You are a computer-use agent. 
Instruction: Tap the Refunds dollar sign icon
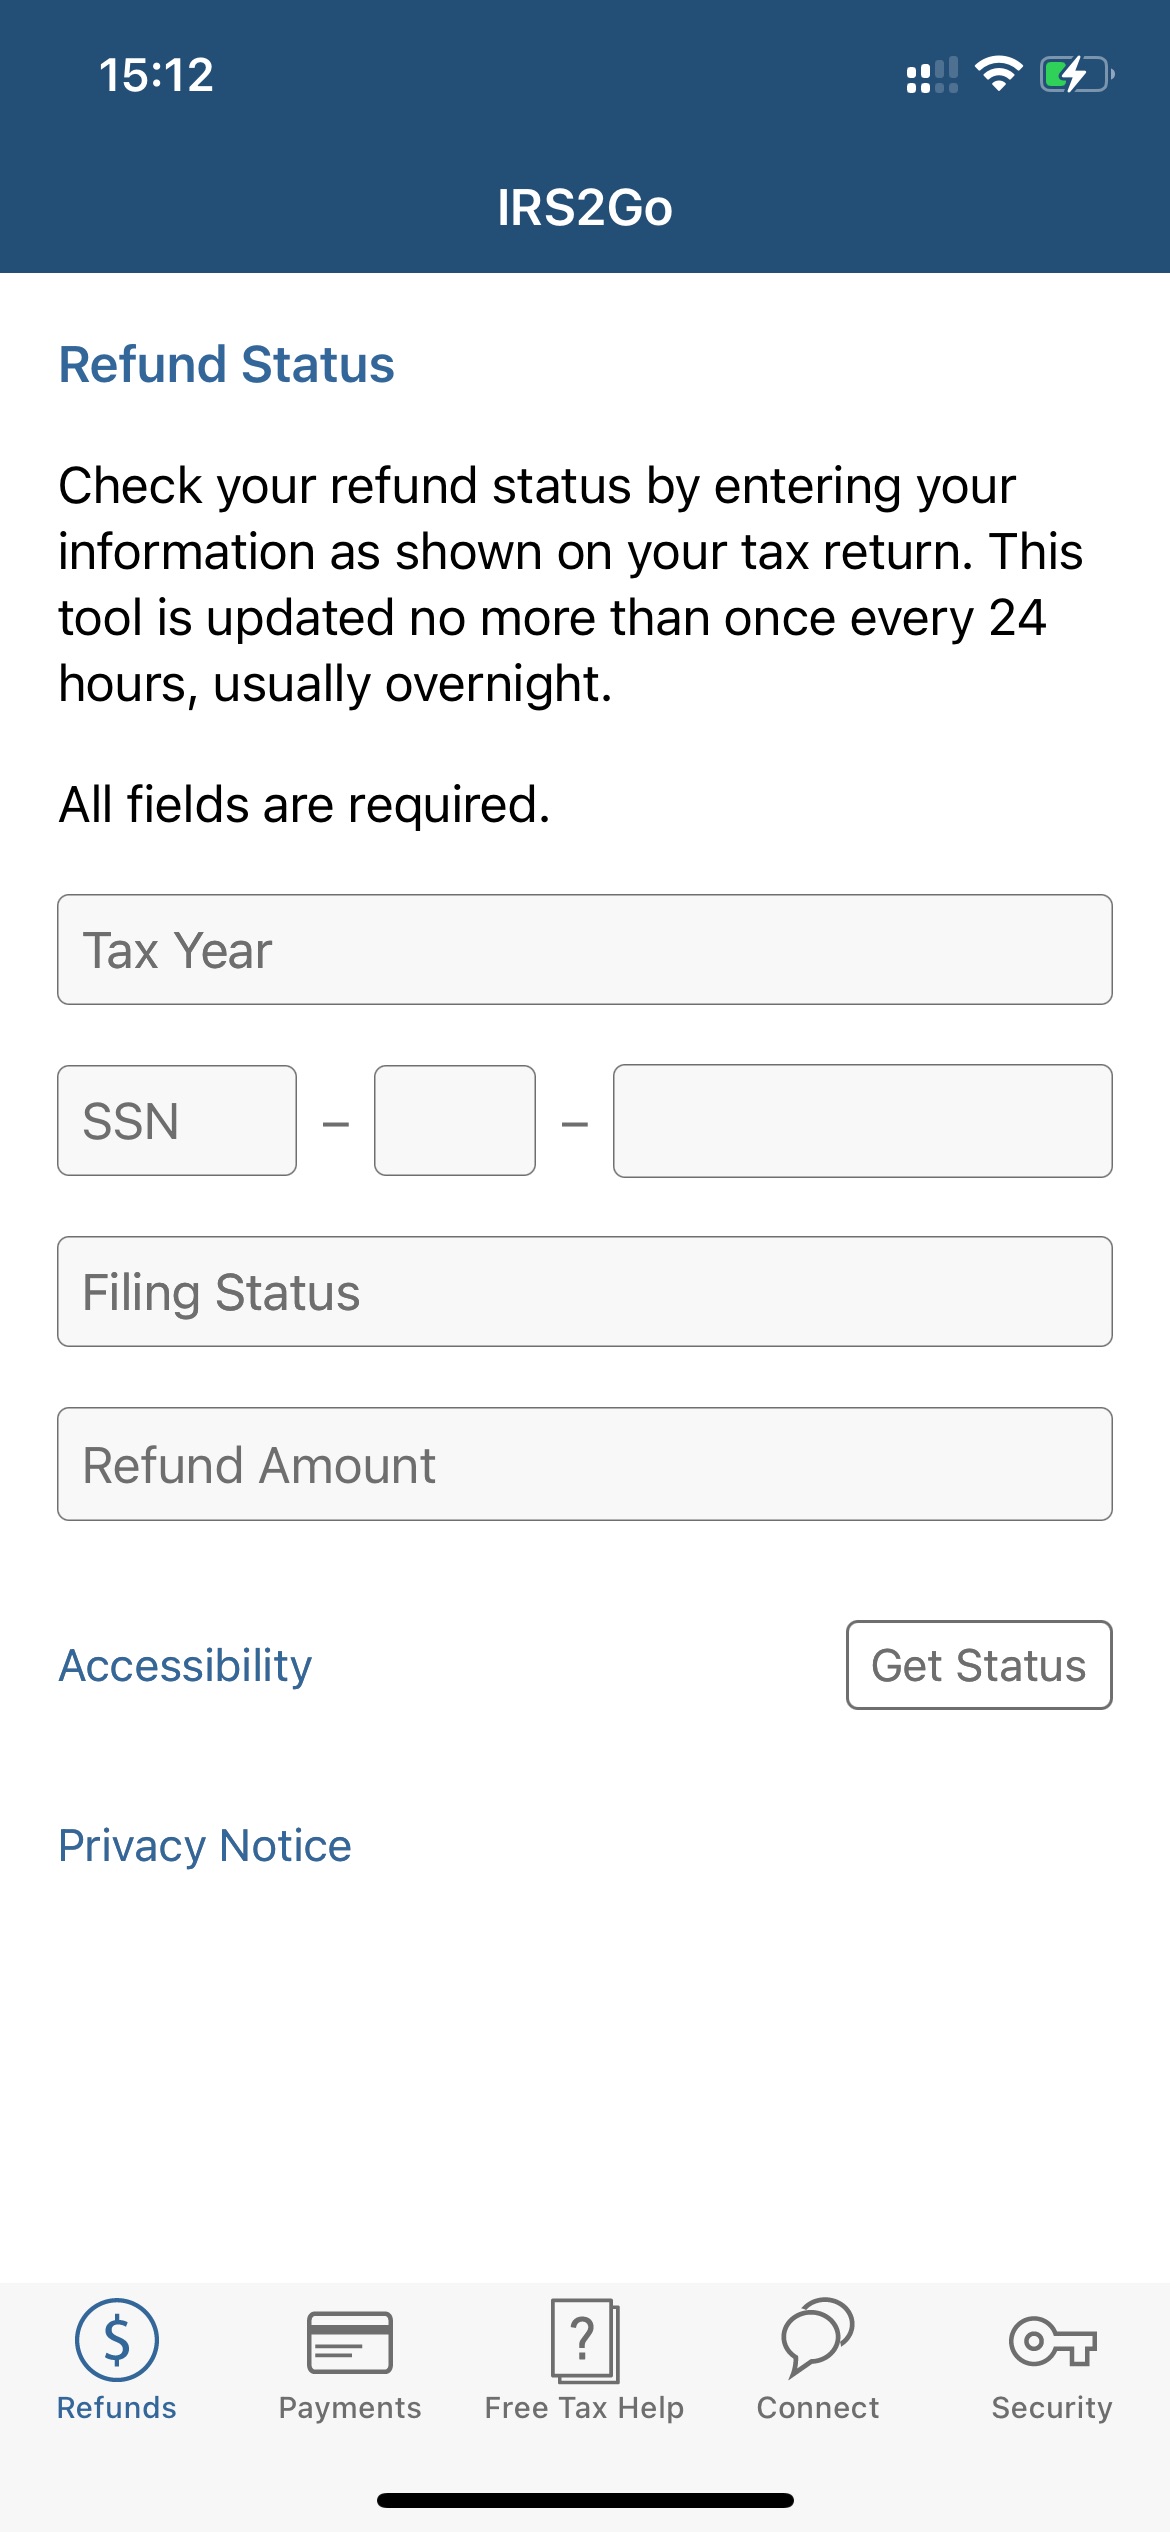click(x=117, y=2340)
